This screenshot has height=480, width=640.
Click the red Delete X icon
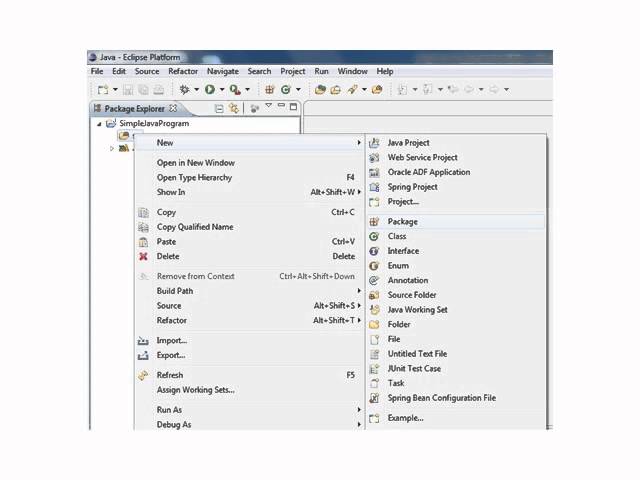[x=143, y=256]
